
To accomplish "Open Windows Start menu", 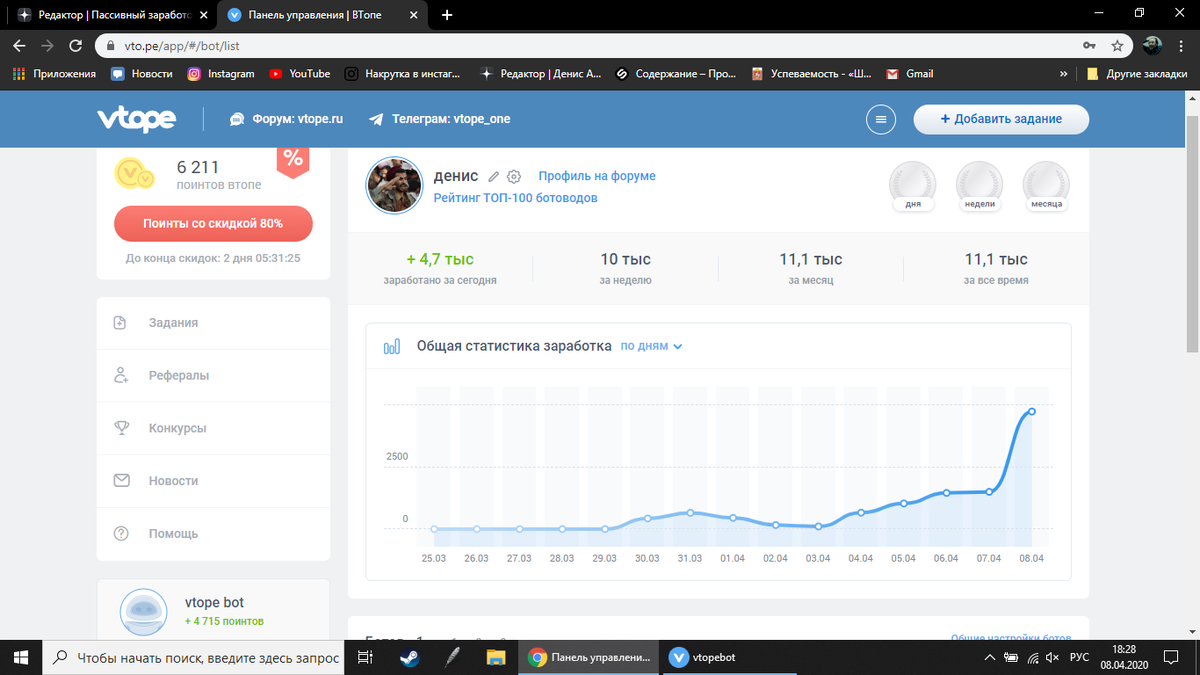I will [22, 657].
